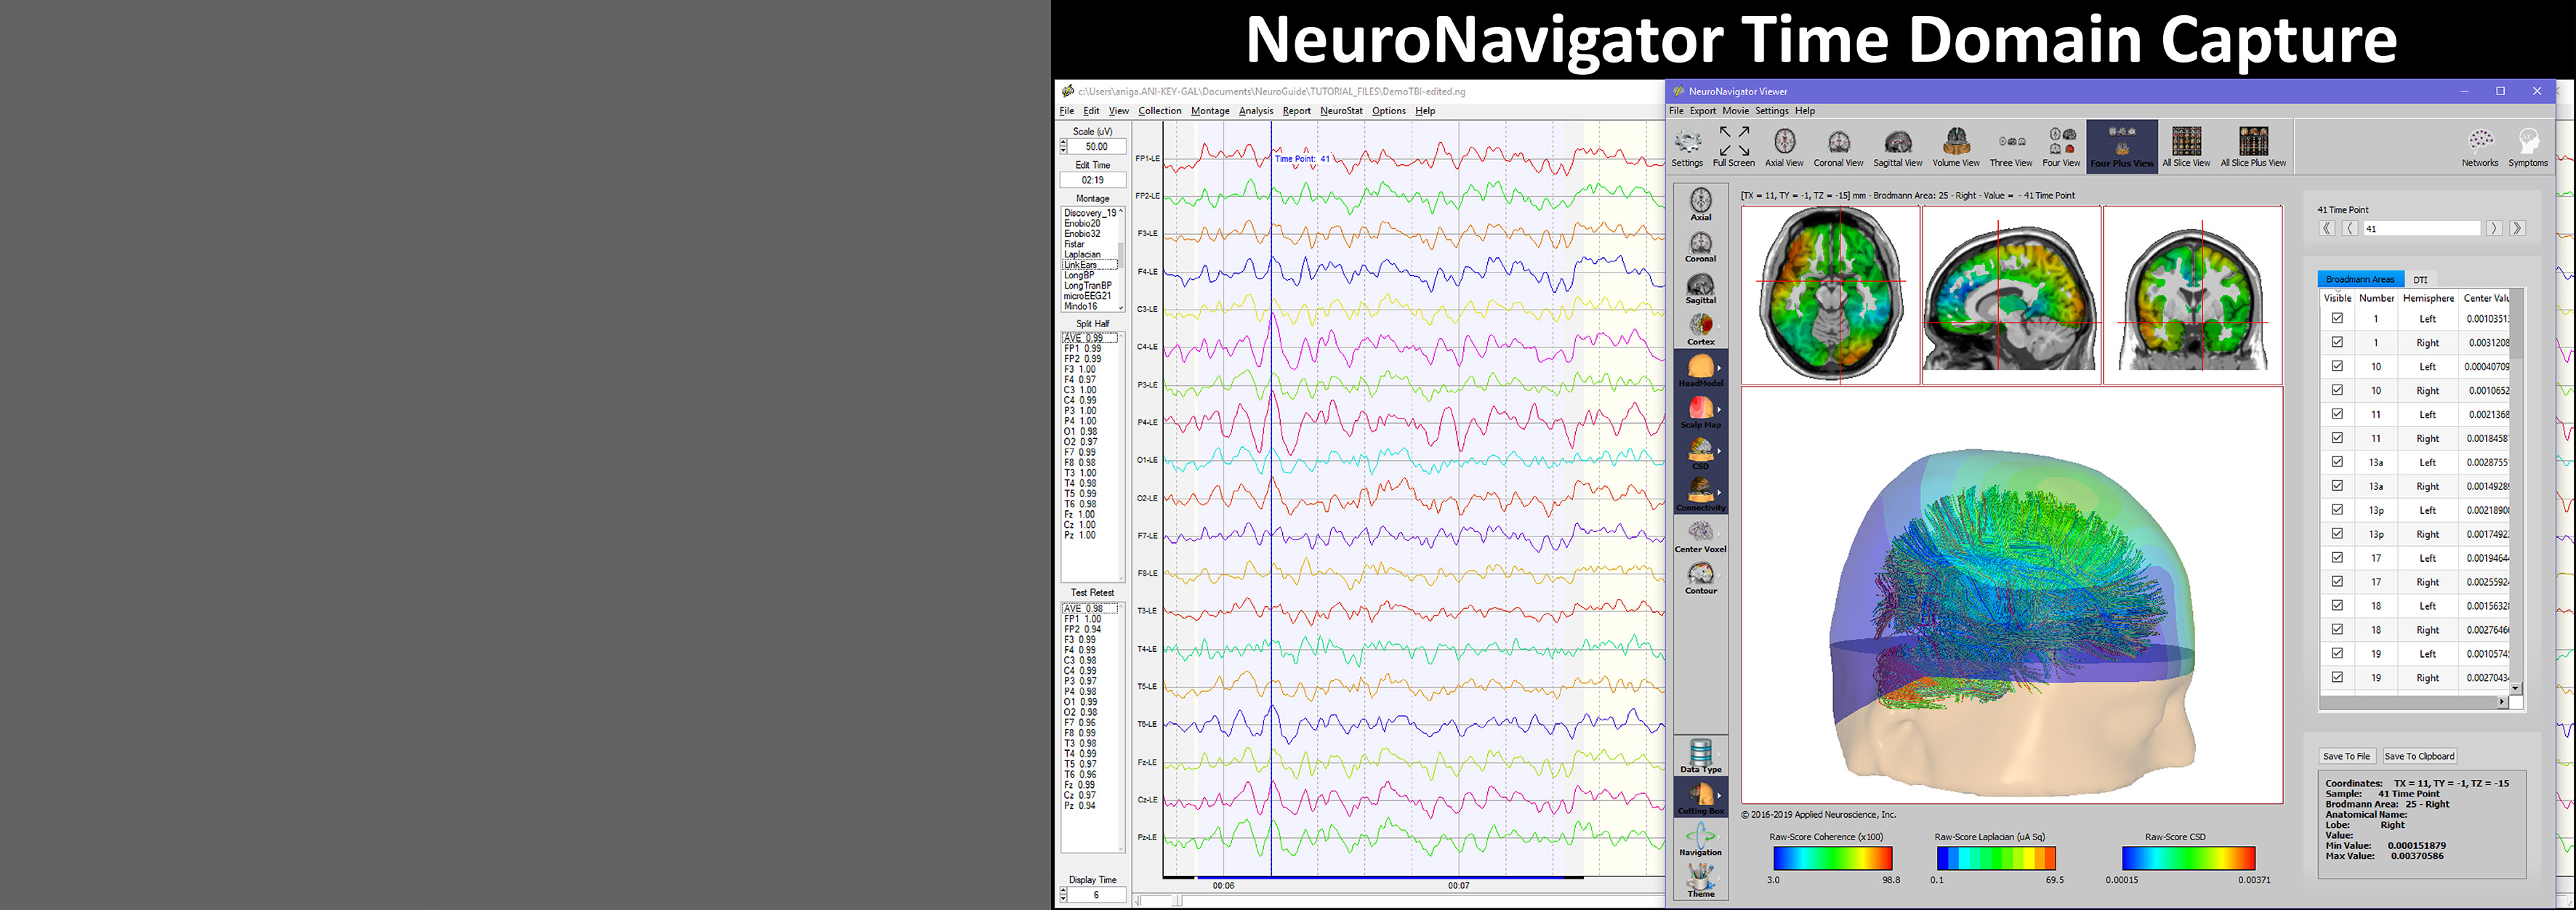Click Save To File button
Screen dimensions: 2576x910
2346,756
